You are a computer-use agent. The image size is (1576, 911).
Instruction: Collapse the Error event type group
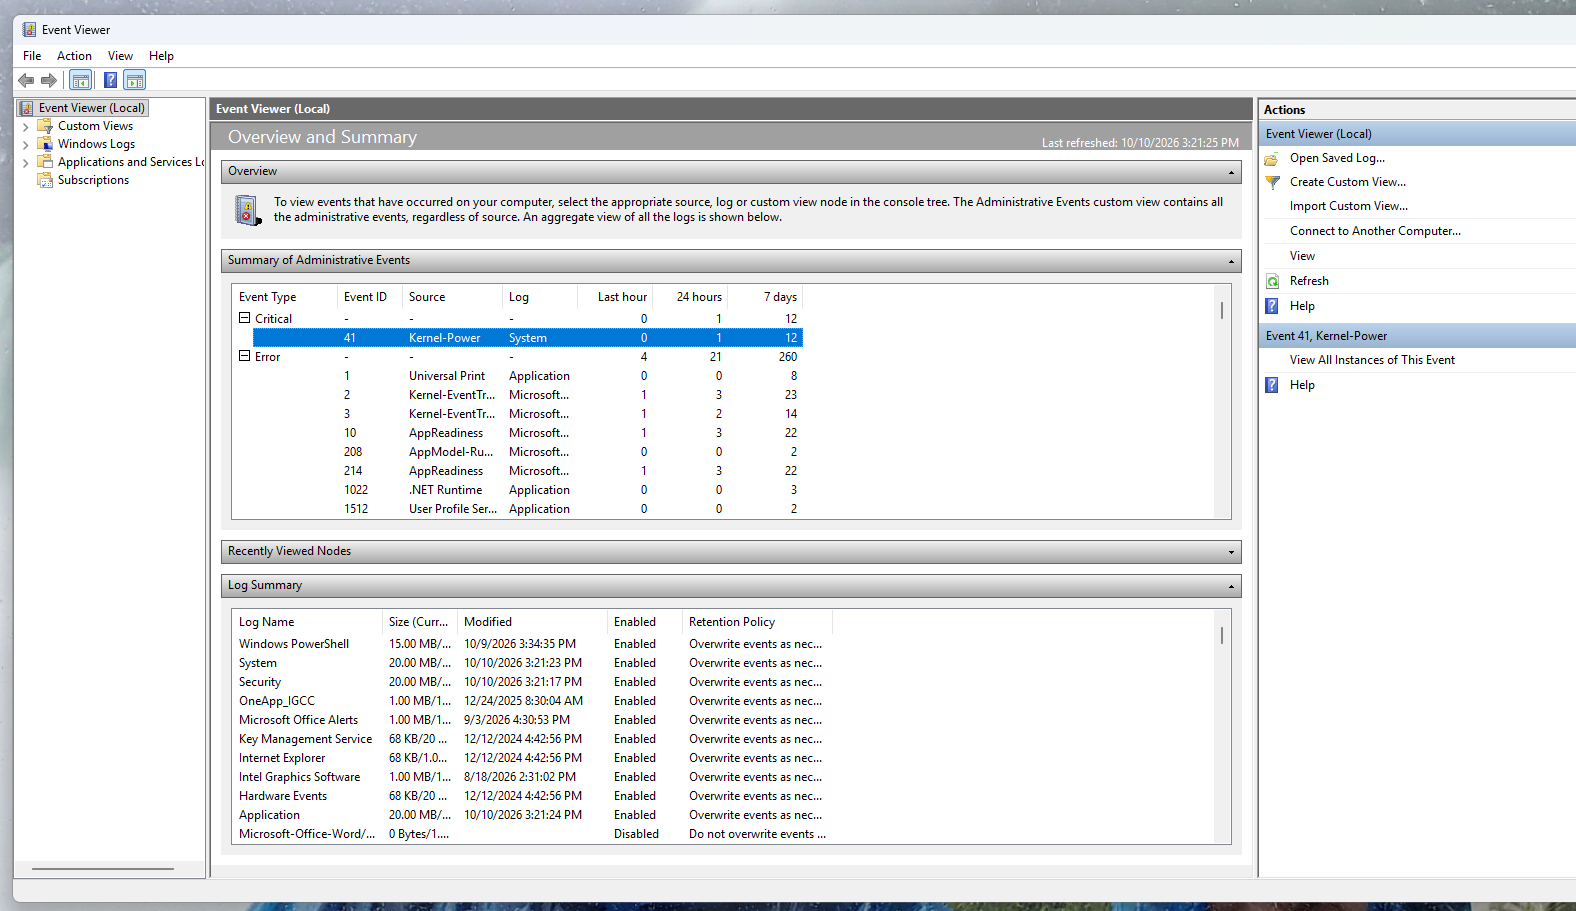244,356
